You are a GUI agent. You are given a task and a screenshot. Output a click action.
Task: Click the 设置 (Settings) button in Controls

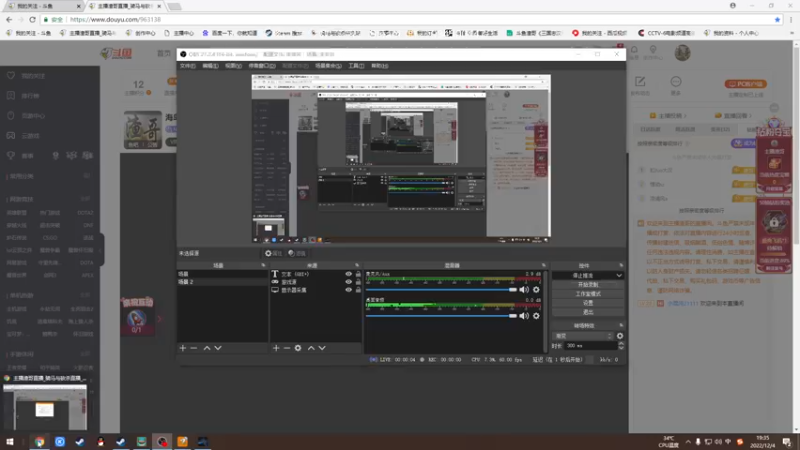point(588,303)
